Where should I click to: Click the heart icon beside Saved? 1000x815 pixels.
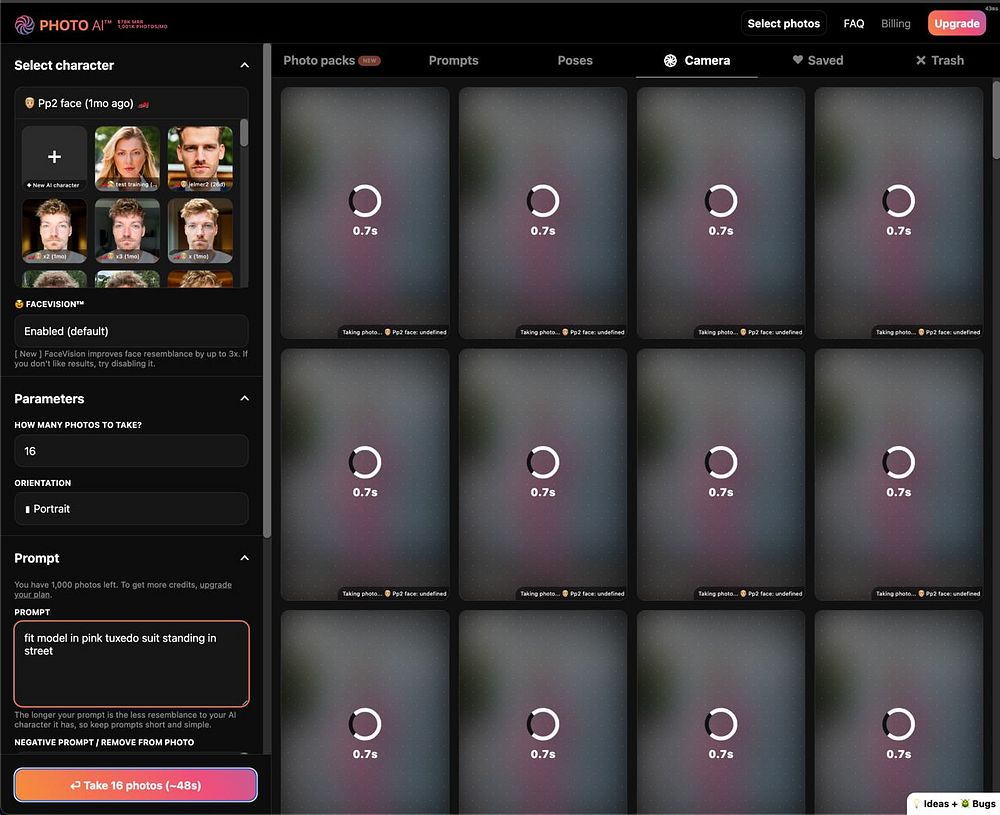(x=797, y=60)
